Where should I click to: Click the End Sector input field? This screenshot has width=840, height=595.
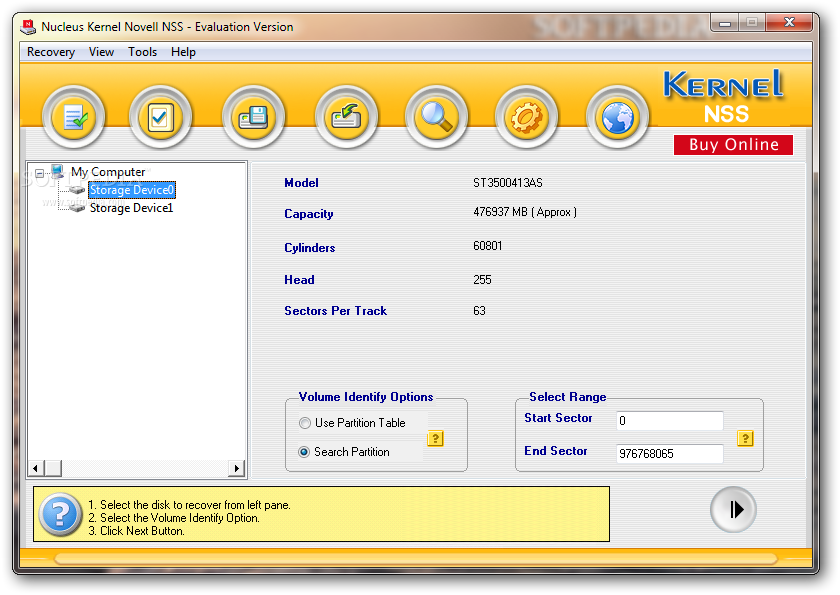coord(670,454)
